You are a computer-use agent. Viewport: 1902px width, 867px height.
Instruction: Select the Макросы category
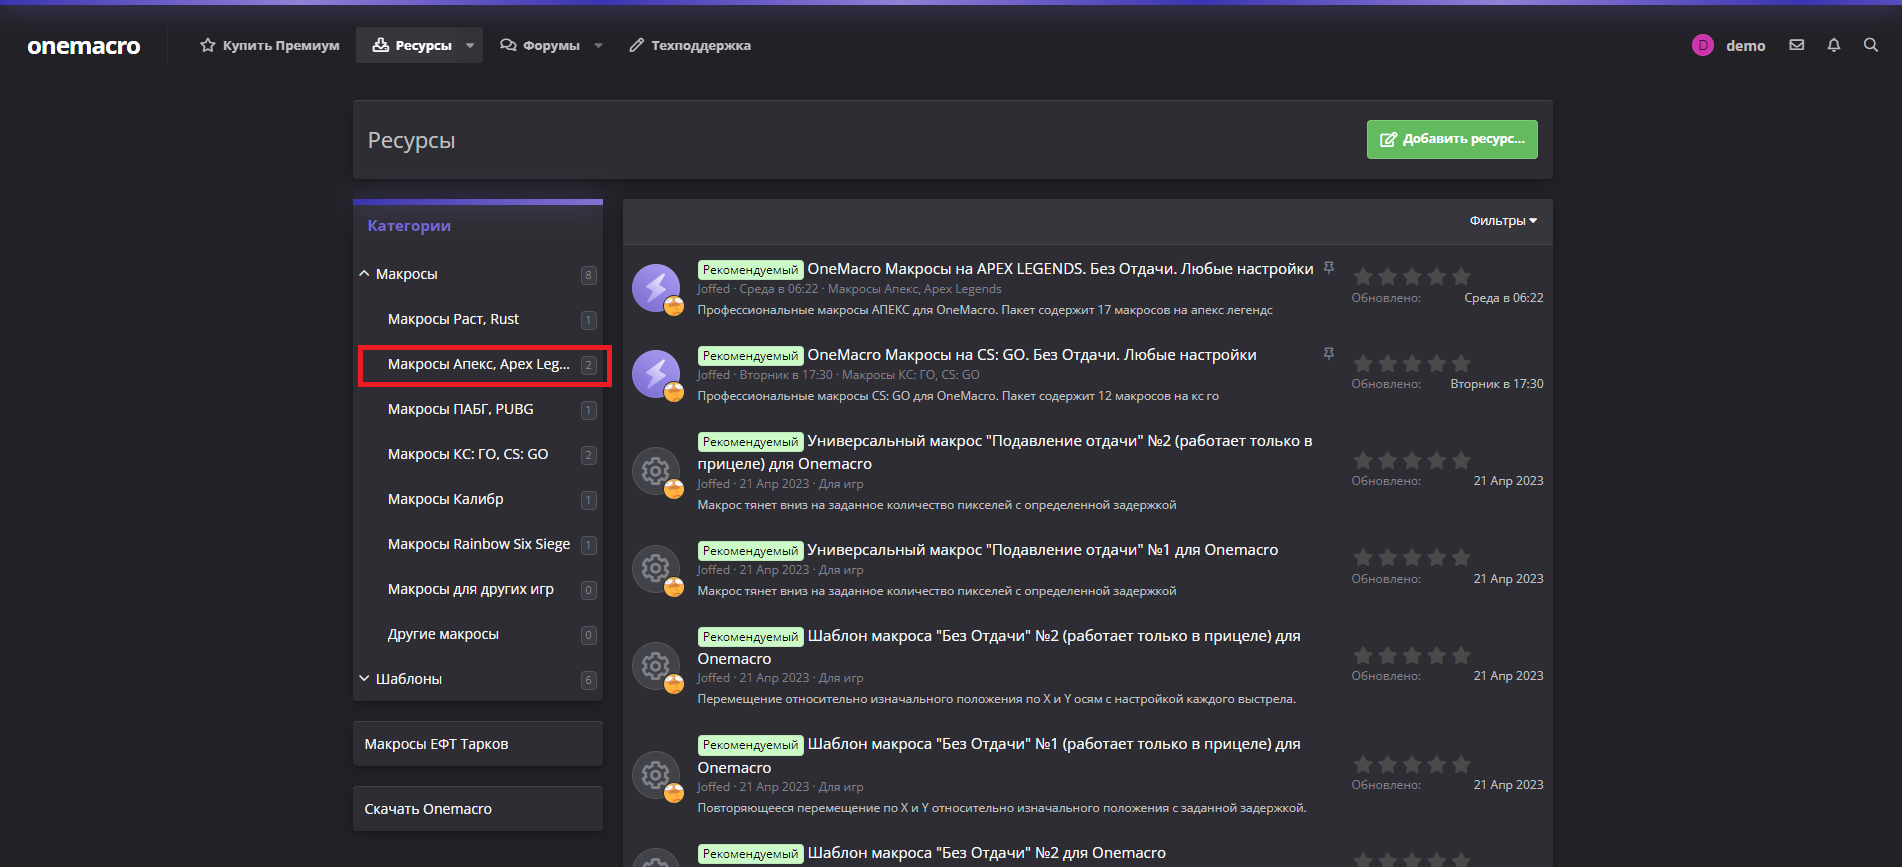[x=406, y=274]
